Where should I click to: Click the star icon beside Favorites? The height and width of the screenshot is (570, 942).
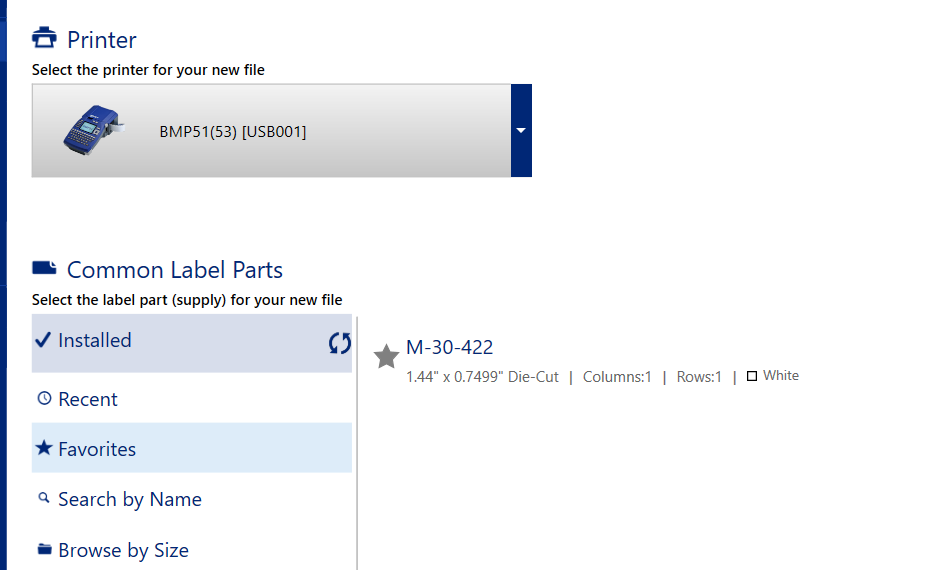point(43,448)
